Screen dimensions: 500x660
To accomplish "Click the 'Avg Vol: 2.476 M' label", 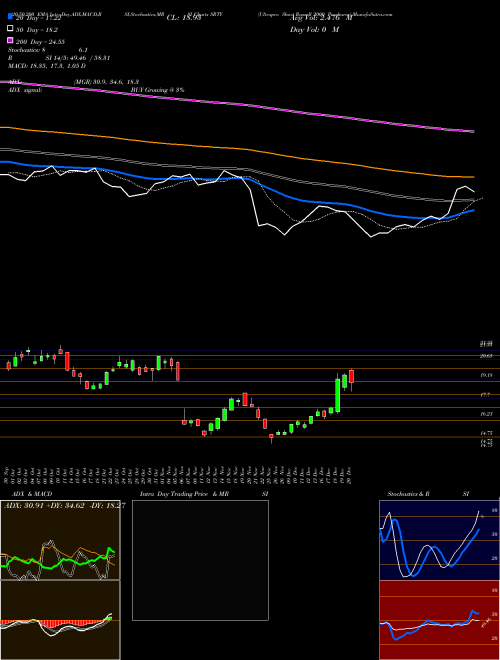I will (x=321, y=18).
